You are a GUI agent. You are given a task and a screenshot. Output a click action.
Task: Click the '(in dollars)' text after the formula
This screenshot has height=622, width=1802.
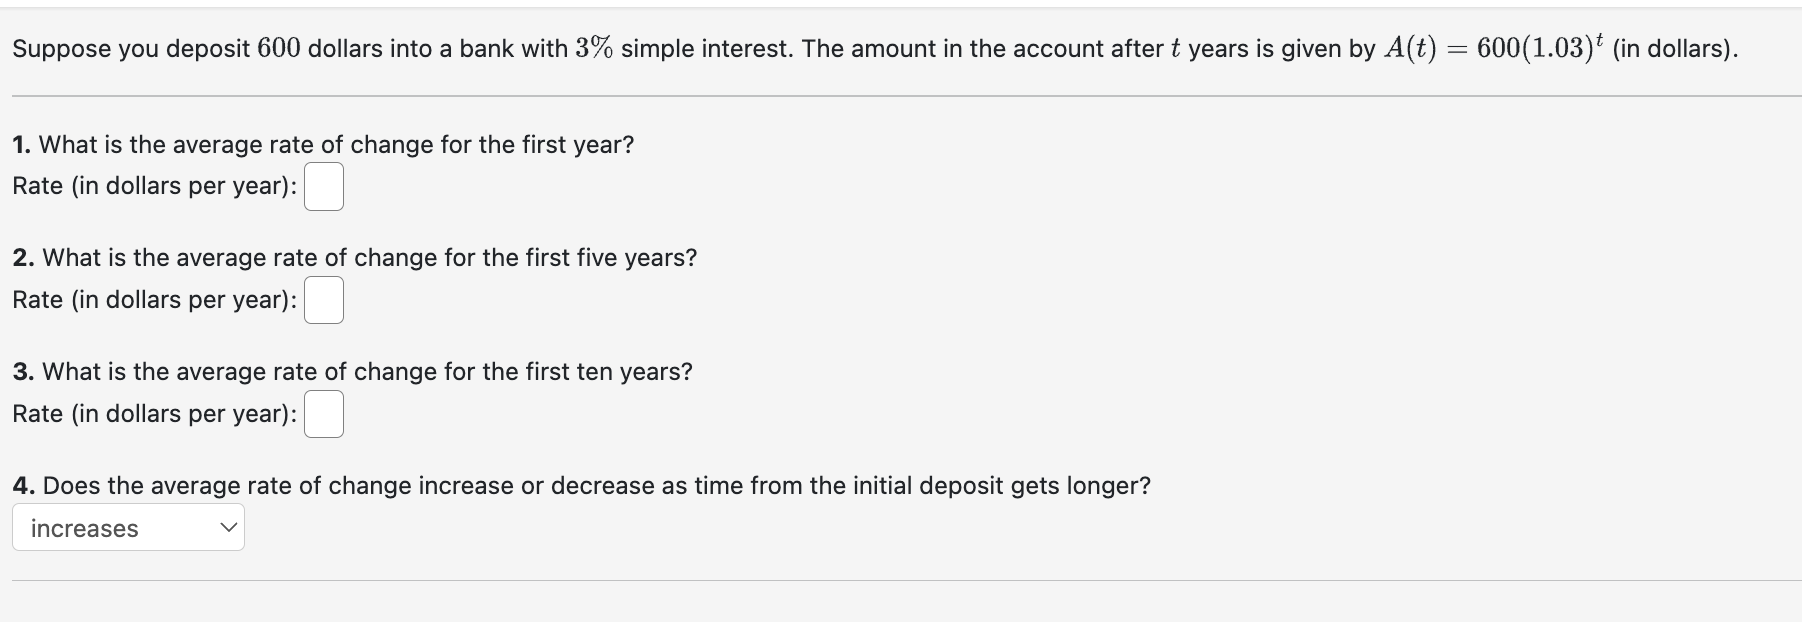(x=1675, y=49)
